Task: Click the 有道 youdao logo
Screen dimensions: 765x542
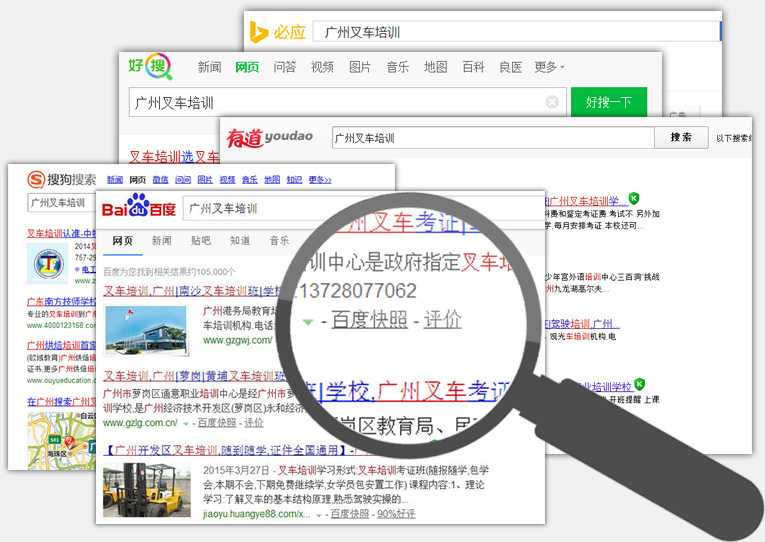Action: 269,138
